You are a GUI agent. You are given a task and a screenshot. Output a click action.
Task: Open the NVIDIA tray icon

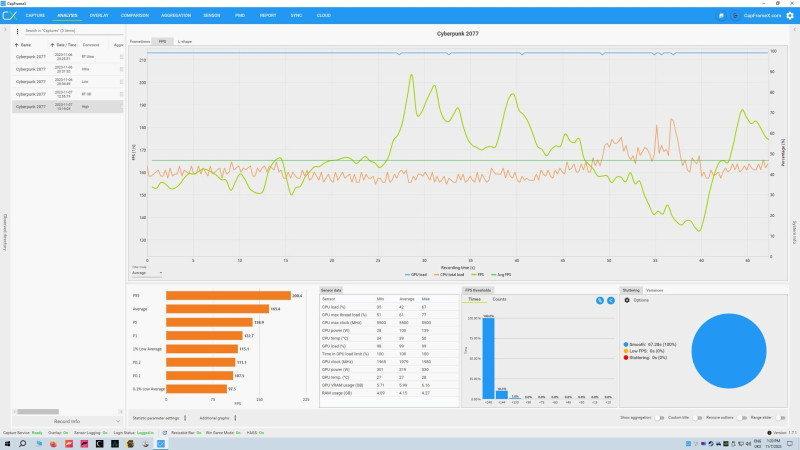click(x=726, y=444)
